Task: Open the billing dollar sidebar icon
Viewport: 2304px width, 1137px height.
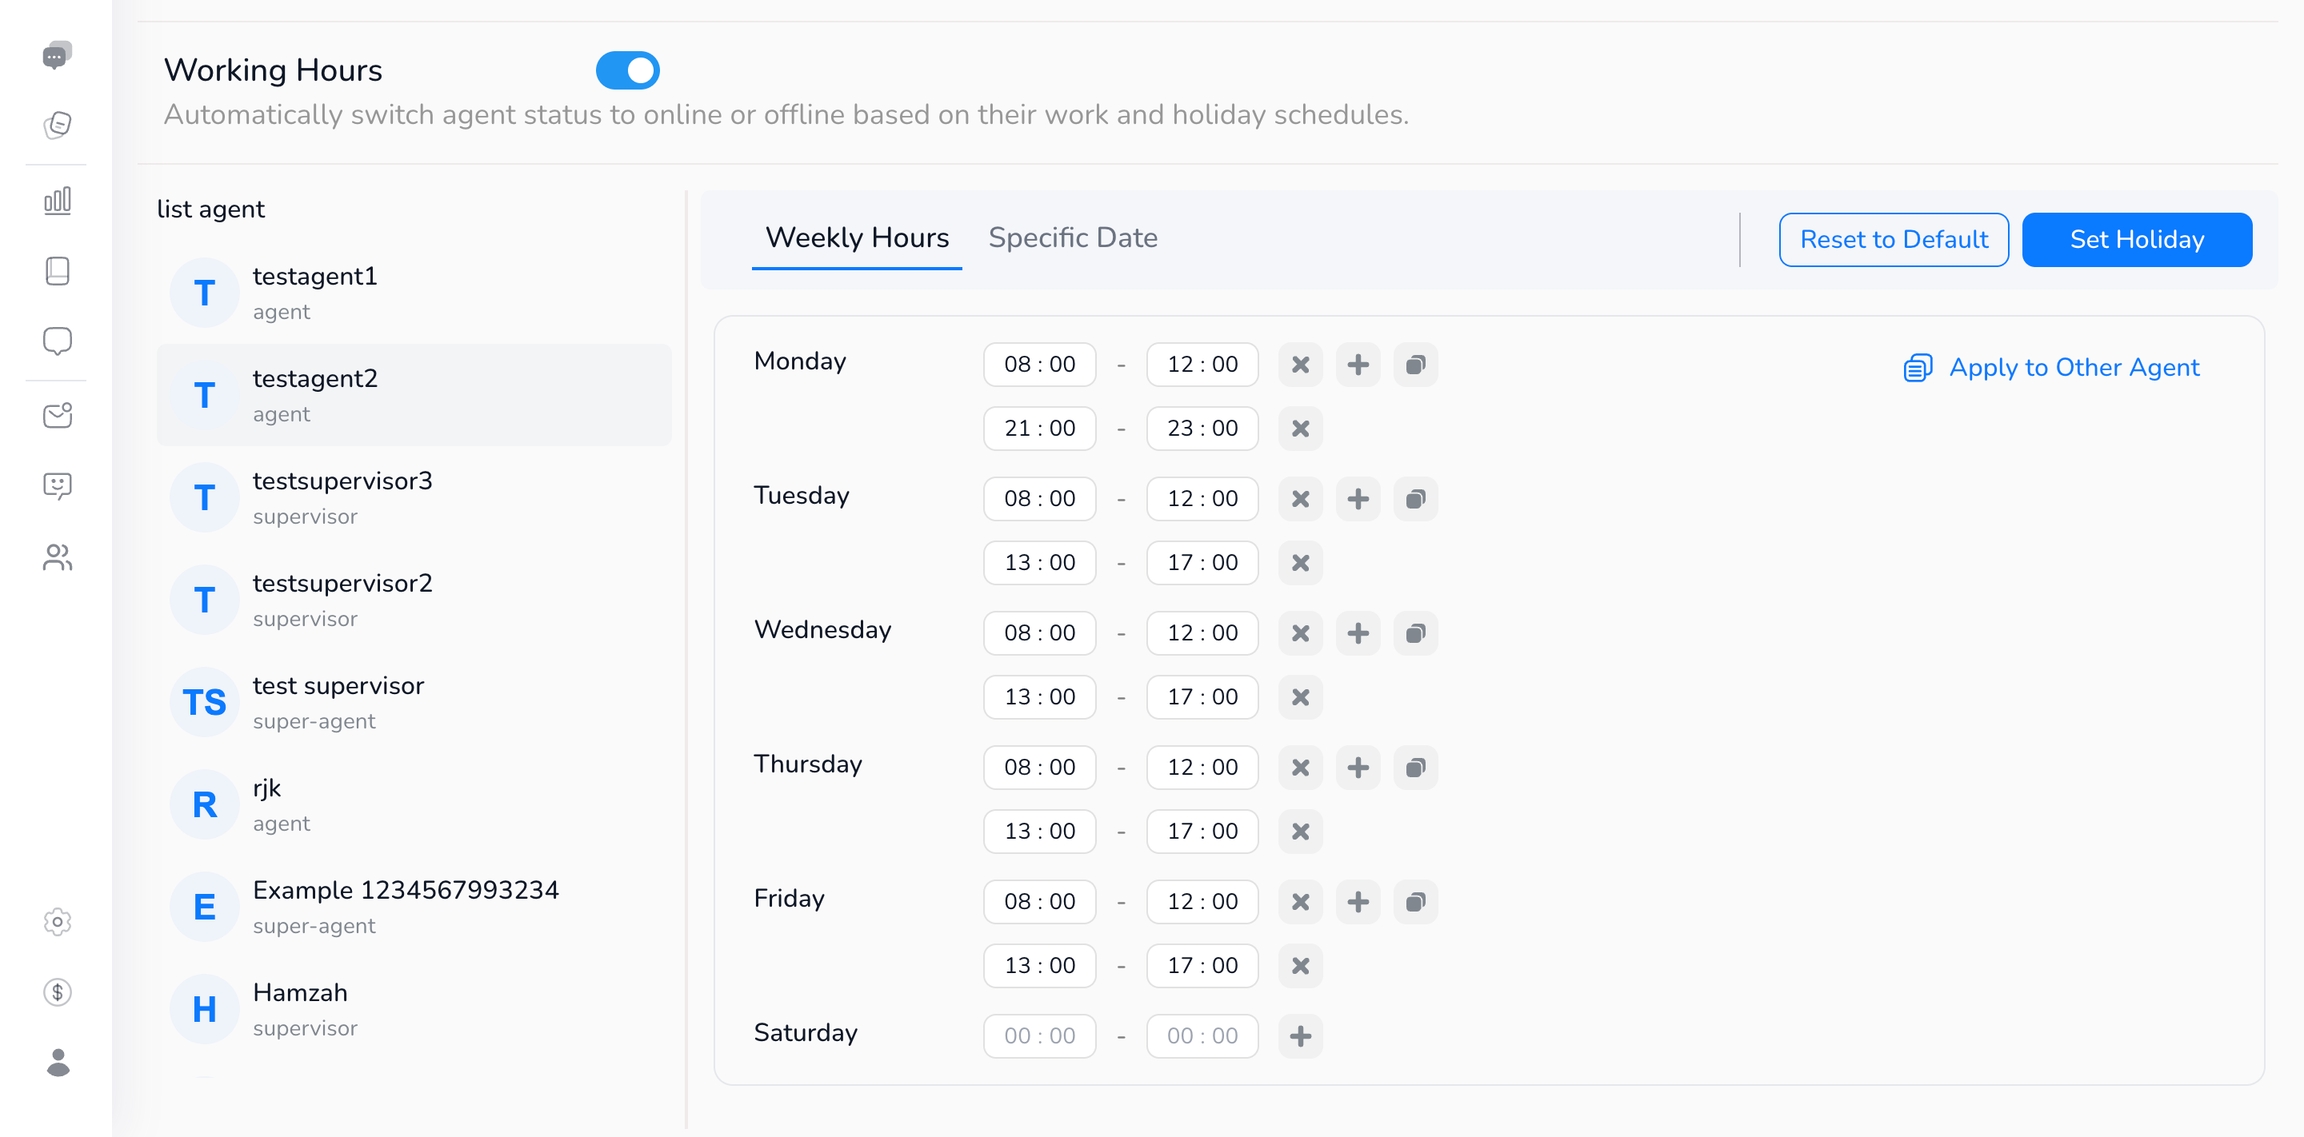Action: (57, 992)
